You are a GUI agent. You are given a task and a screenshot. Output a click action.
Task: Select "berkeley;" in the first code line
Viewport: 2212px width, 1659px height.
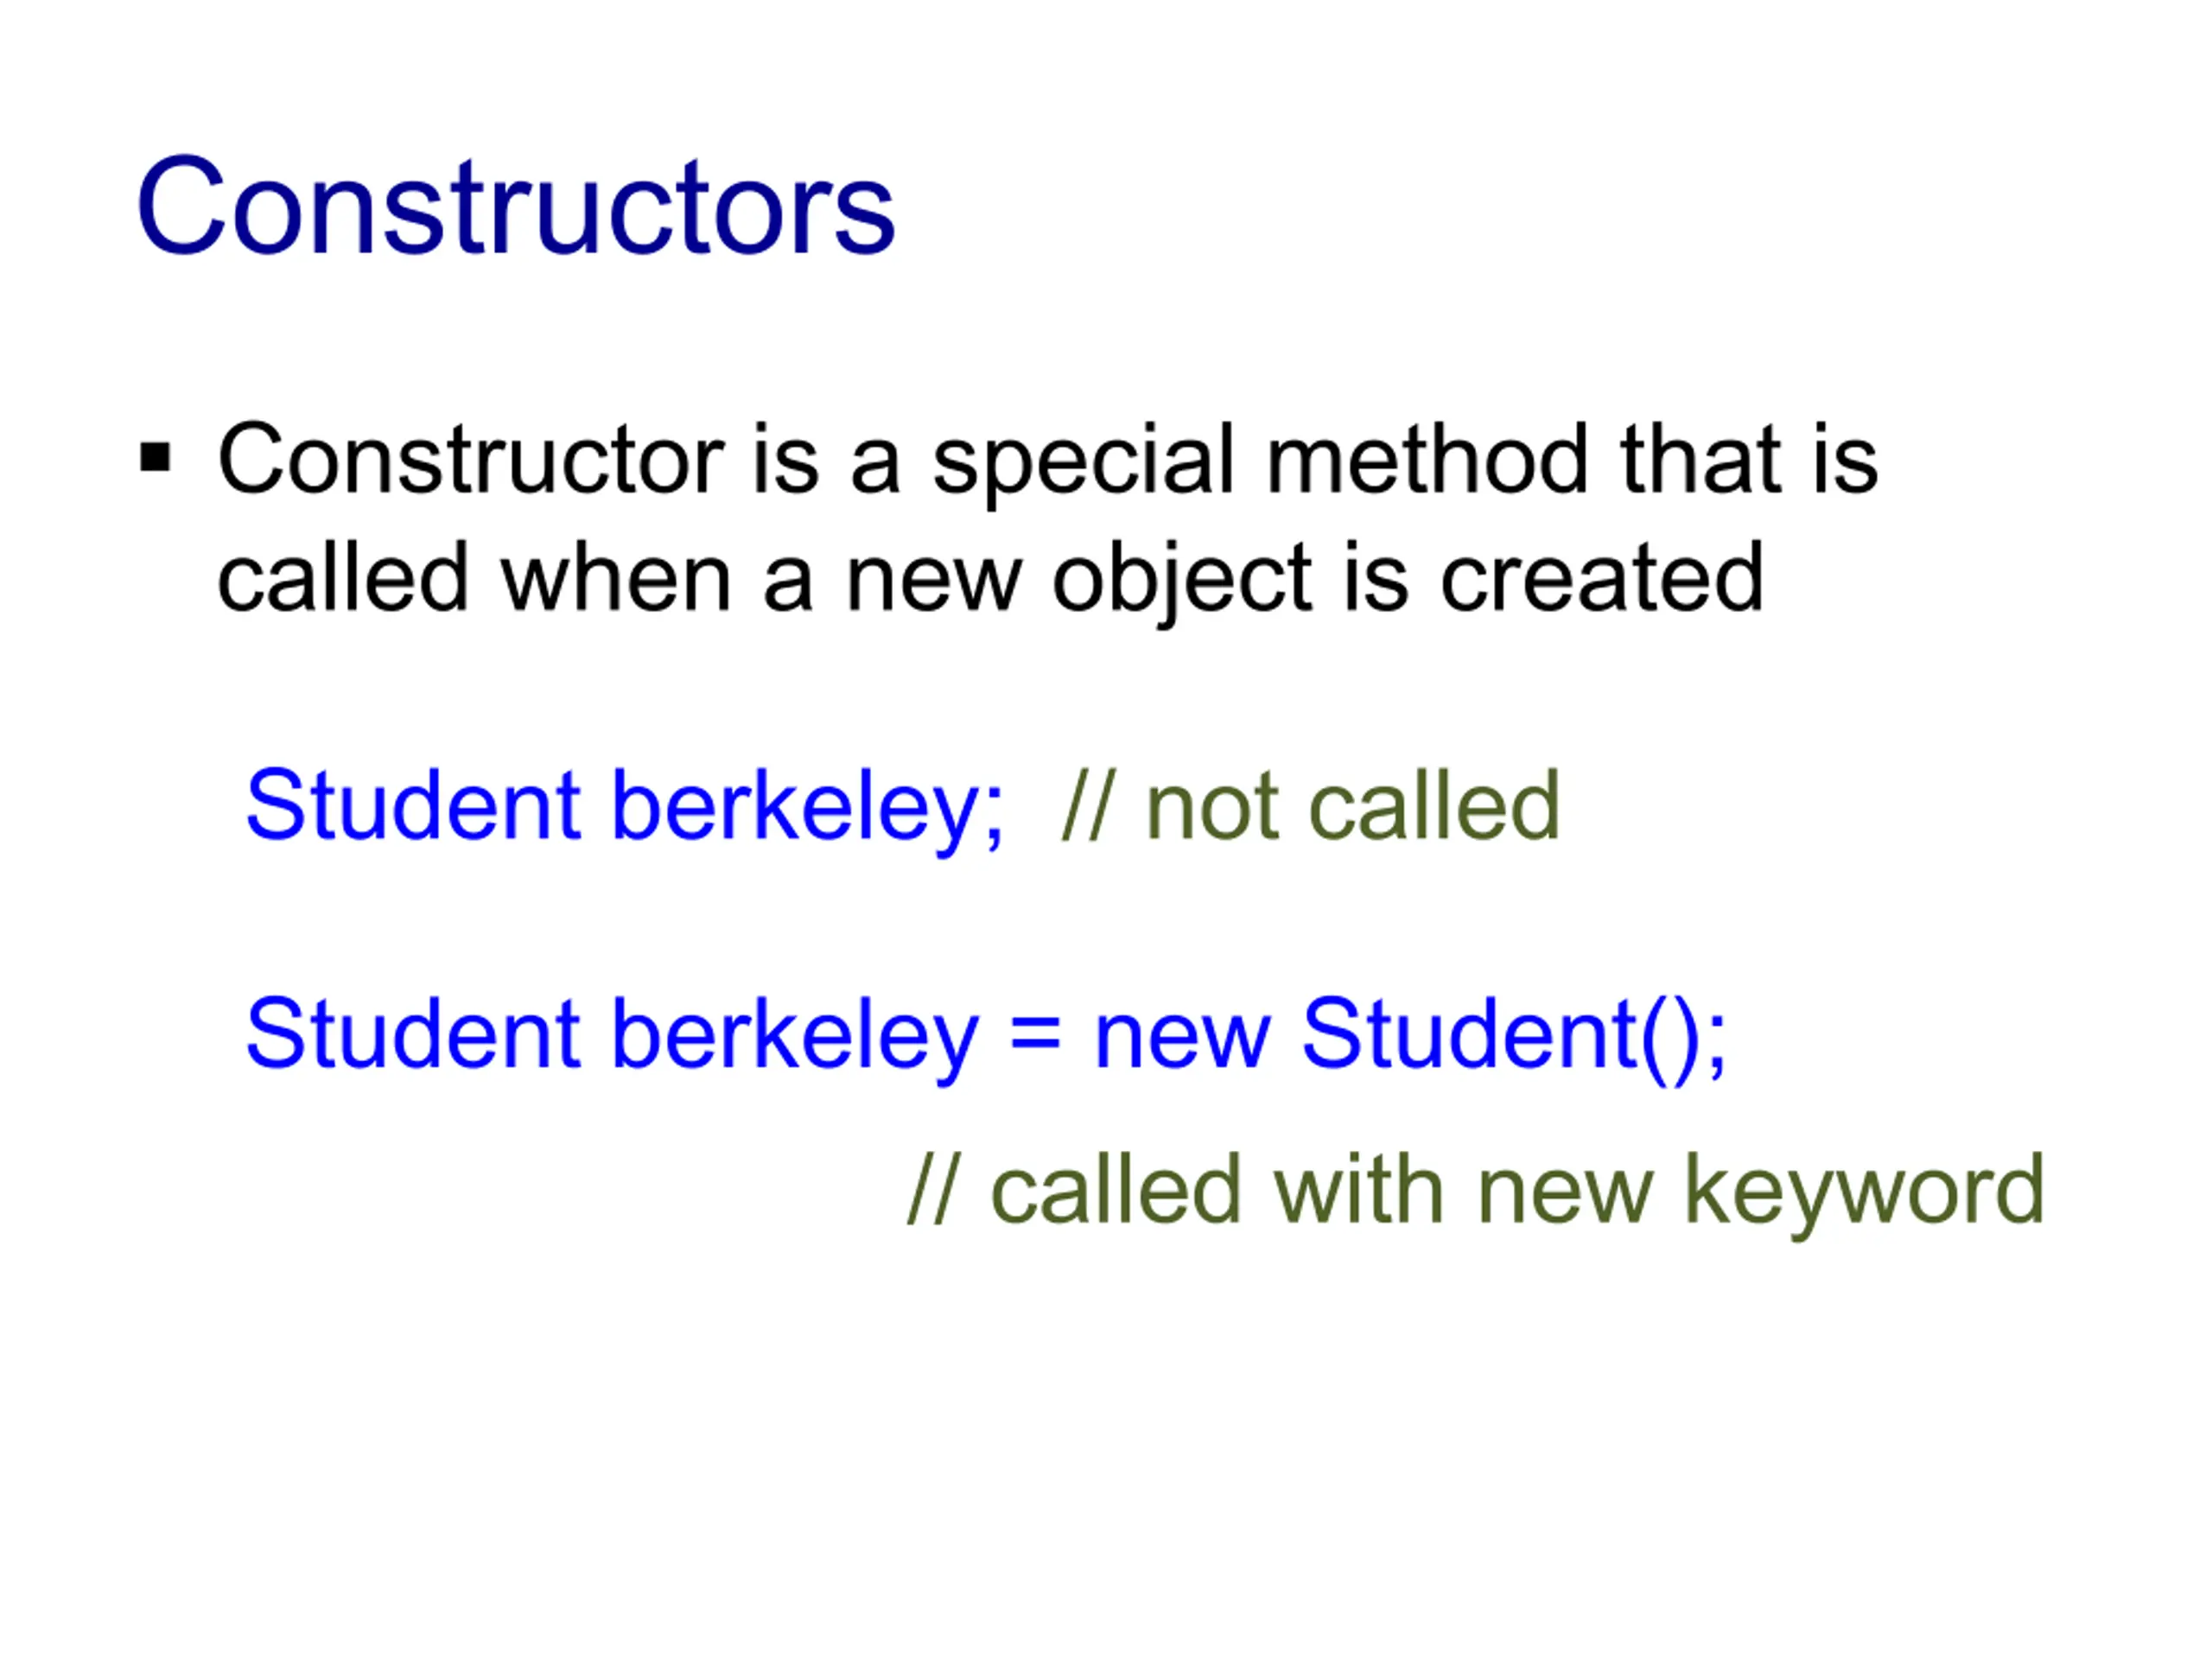click(x=806, y=808)
